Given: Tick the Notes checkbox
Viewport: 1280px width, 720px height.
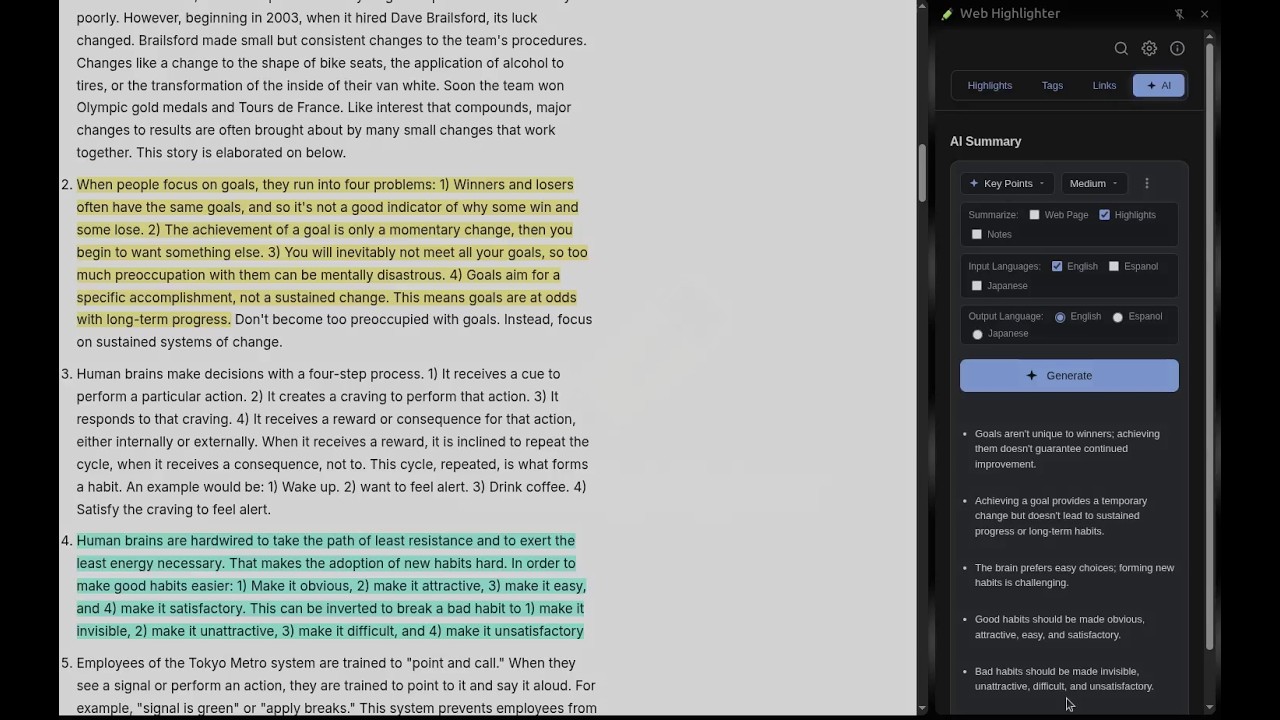Looking at the screenshot, I should point(977,234).
